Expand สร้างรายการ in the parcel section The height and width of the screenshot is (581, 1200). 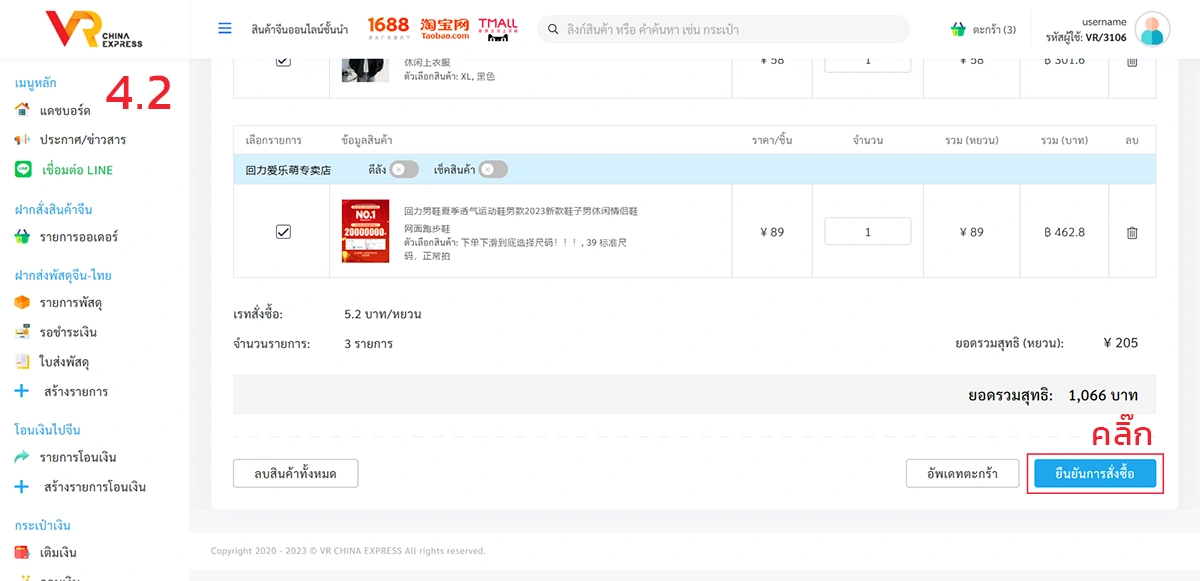click(x=75, y=392)
